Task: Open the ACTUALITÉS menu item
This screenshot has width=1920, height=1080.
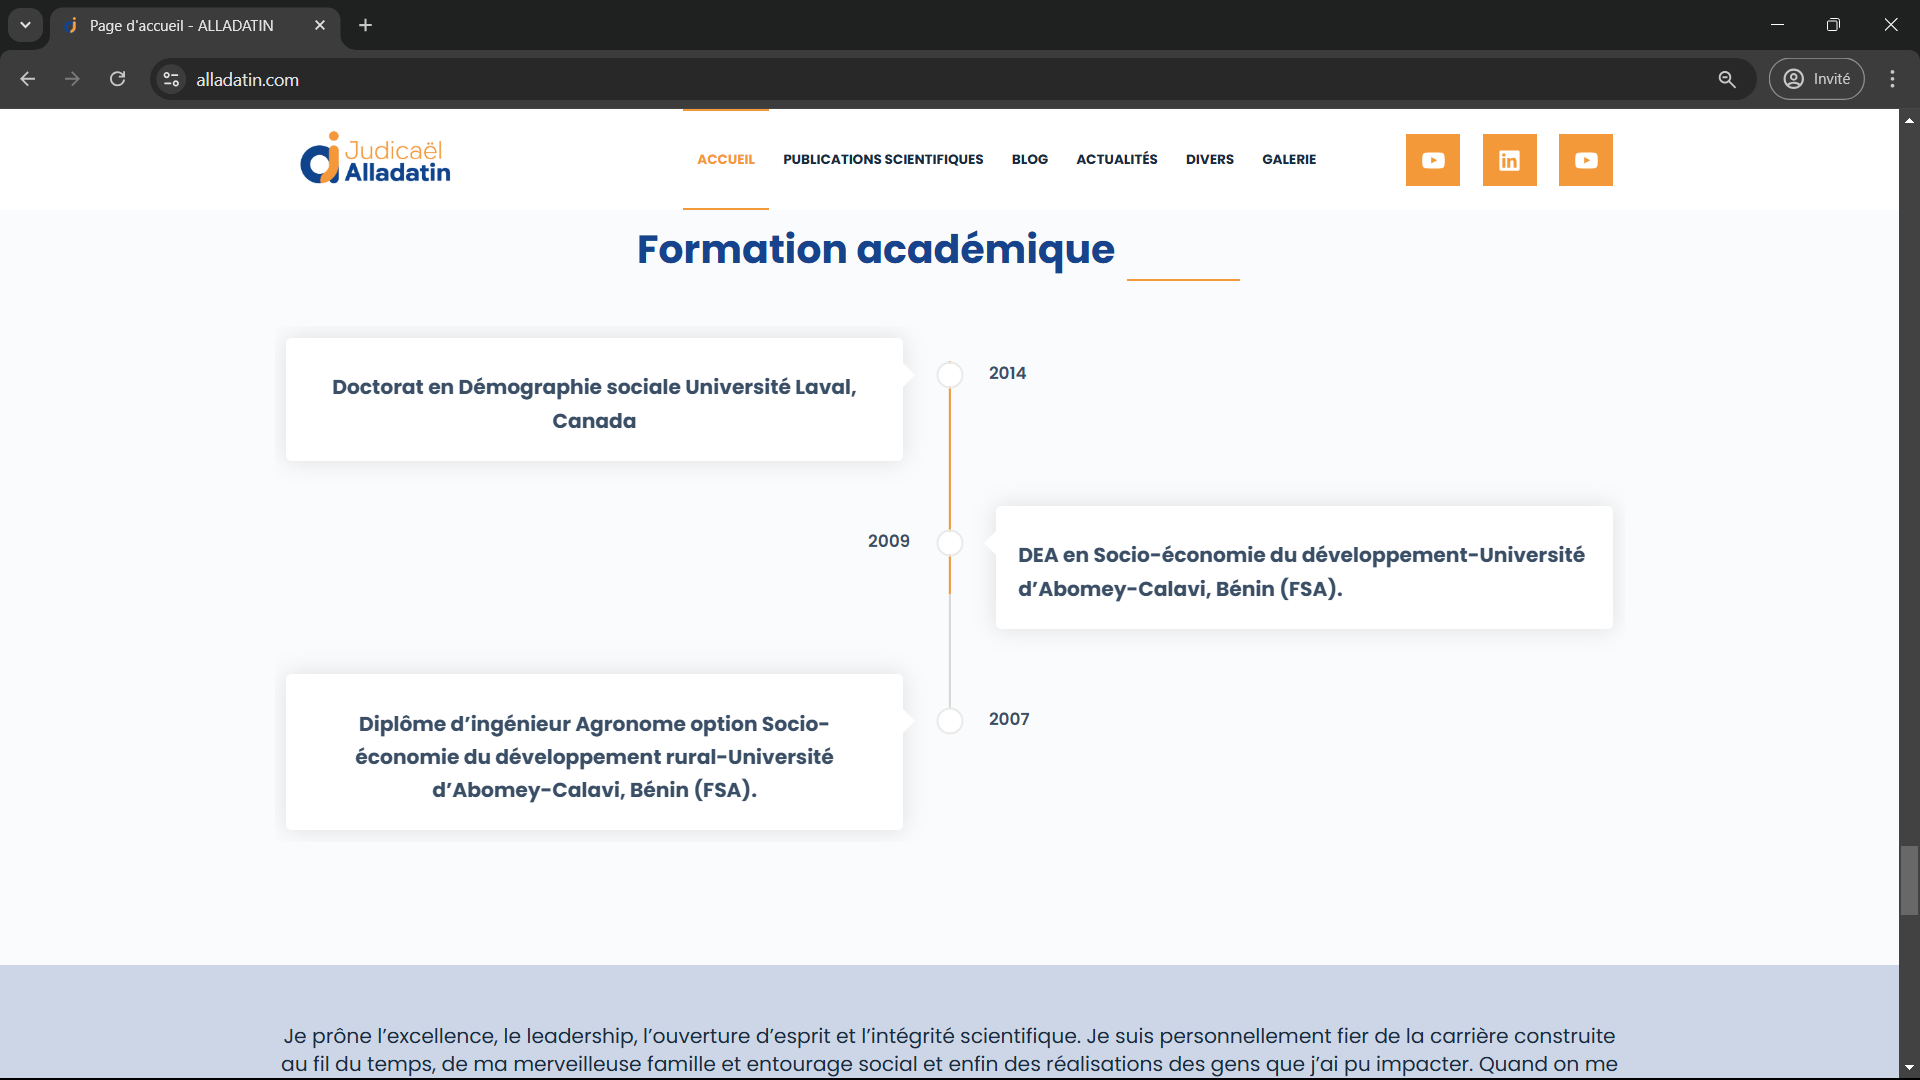Action: pos(1116,159)
